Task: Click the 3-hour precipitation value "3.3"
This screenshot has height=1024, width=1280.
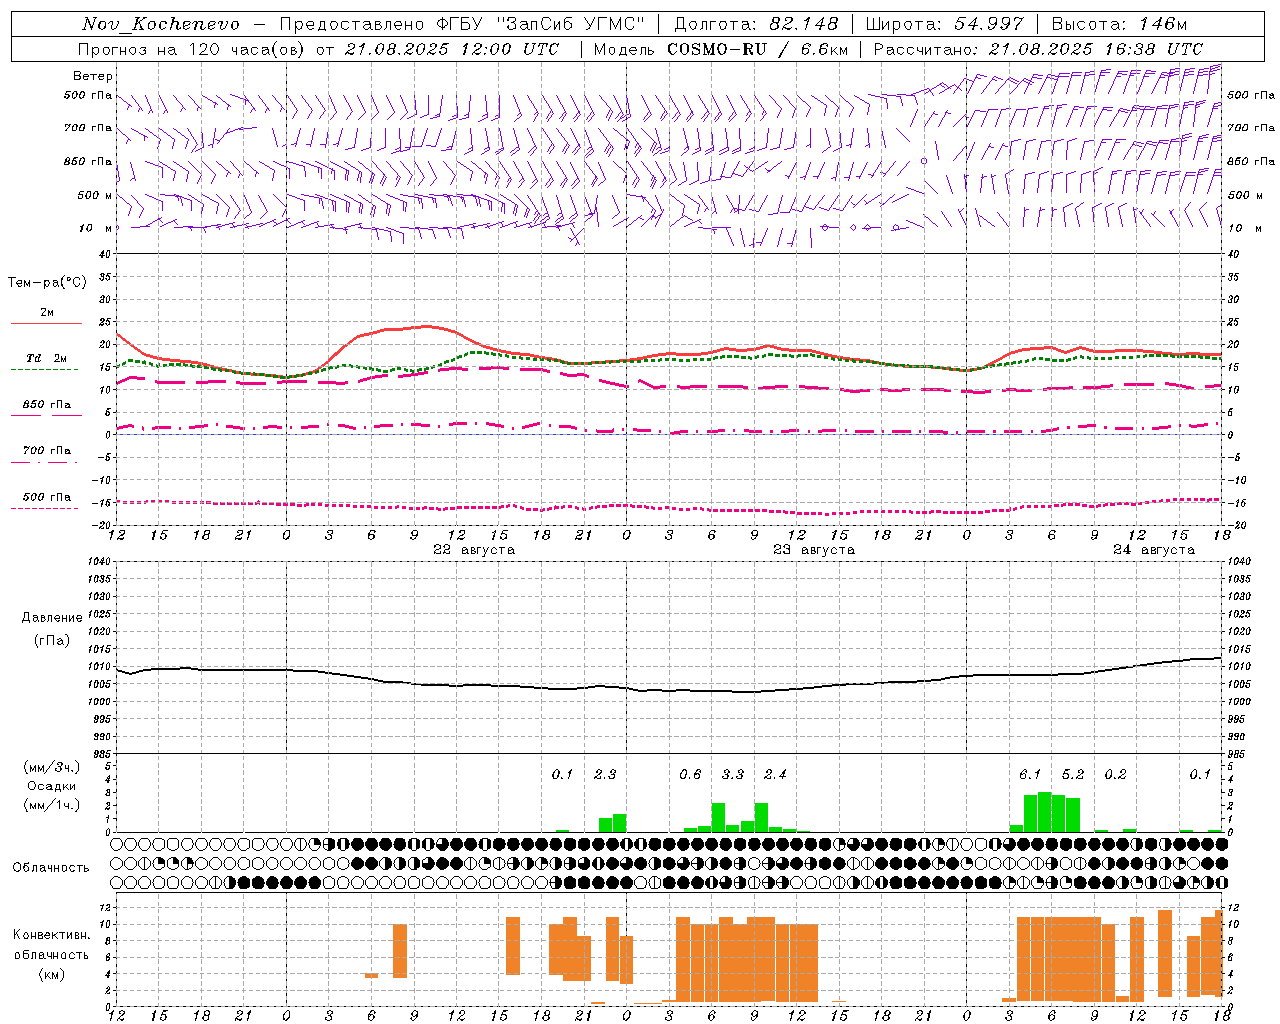Action: [x=733, y=775]
